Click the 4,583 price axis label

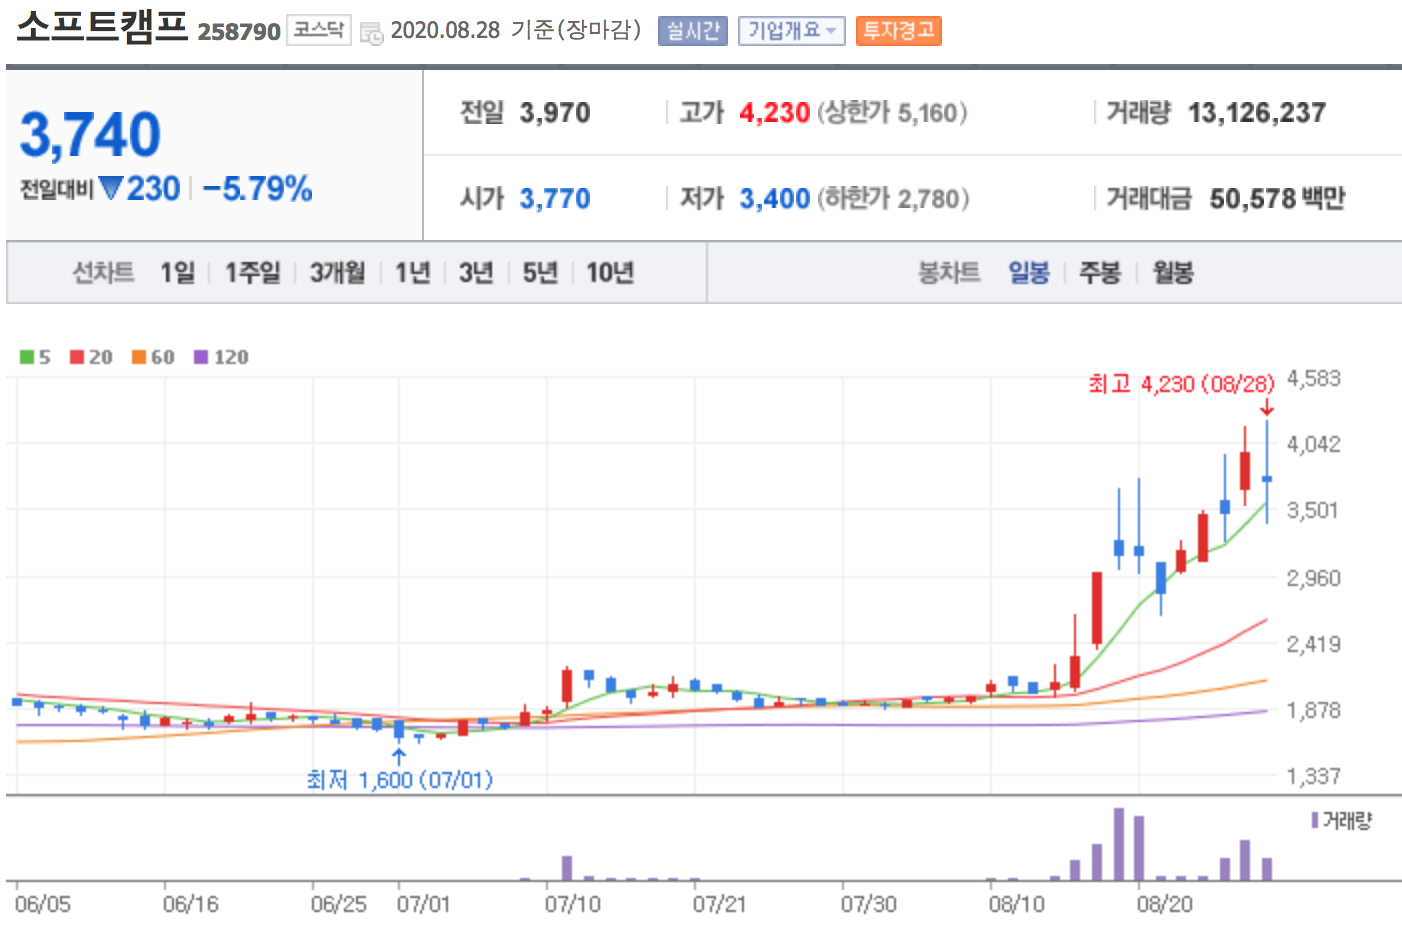click(1314, 379)
